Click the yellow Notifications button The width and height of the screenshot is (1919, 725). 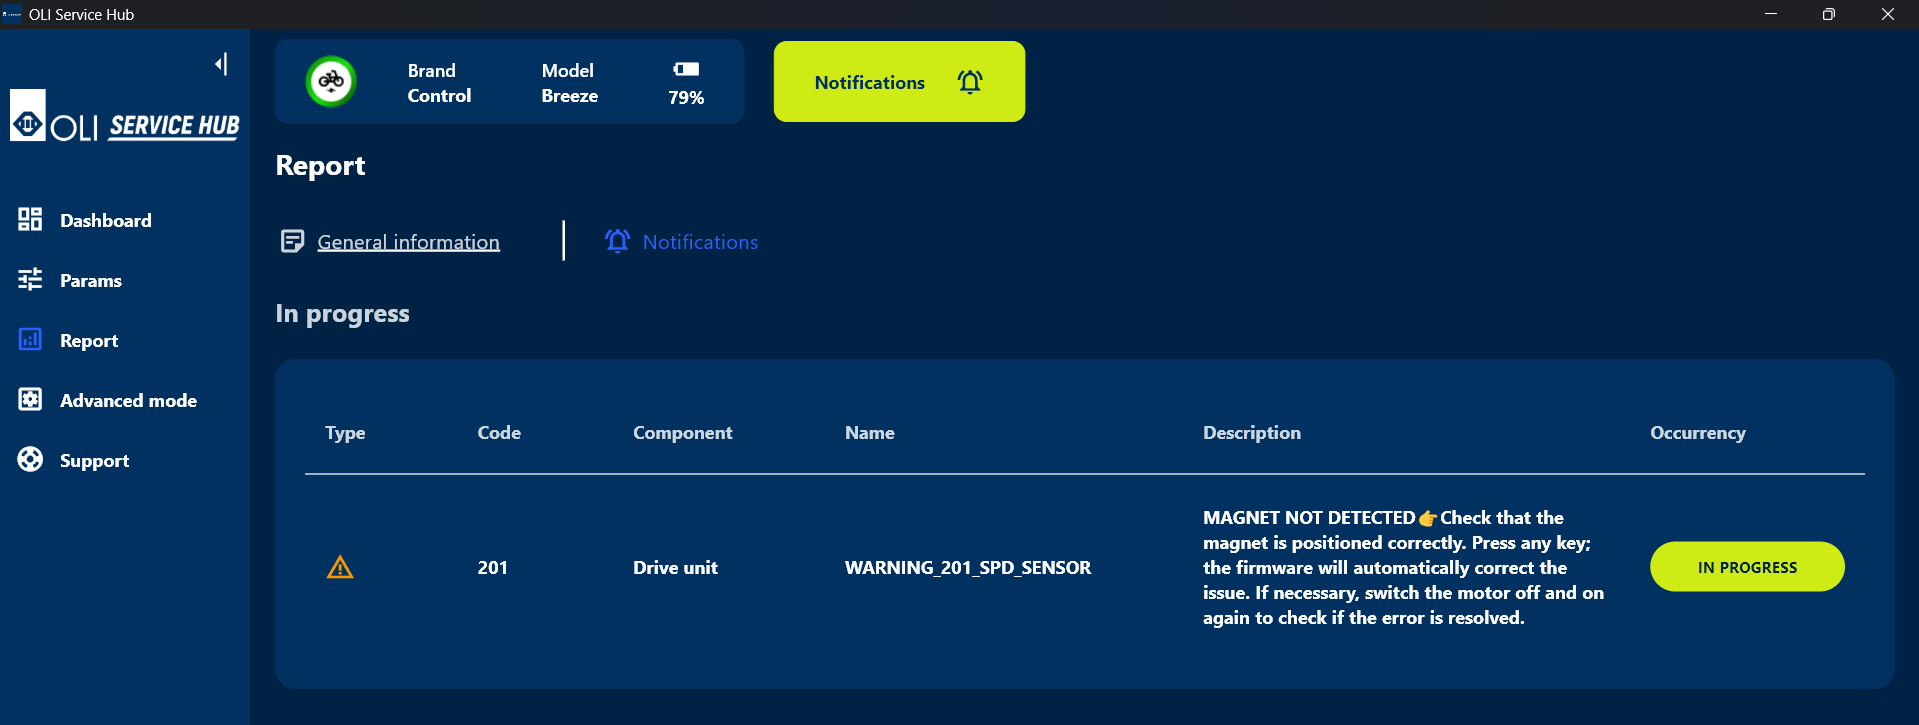click(899, 82)
